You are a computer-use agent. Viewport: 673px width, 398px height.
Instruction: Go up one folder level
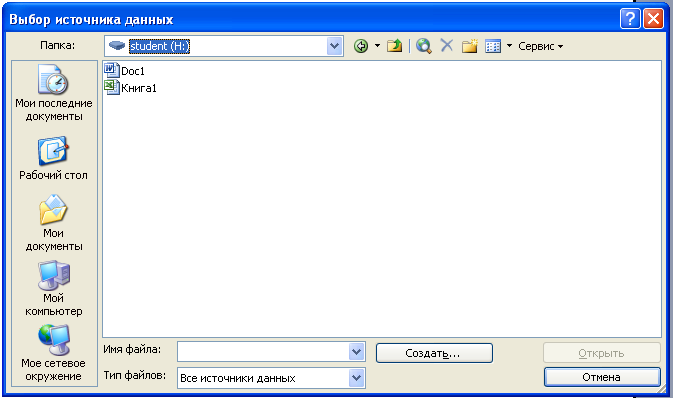(x=394, y=46)
